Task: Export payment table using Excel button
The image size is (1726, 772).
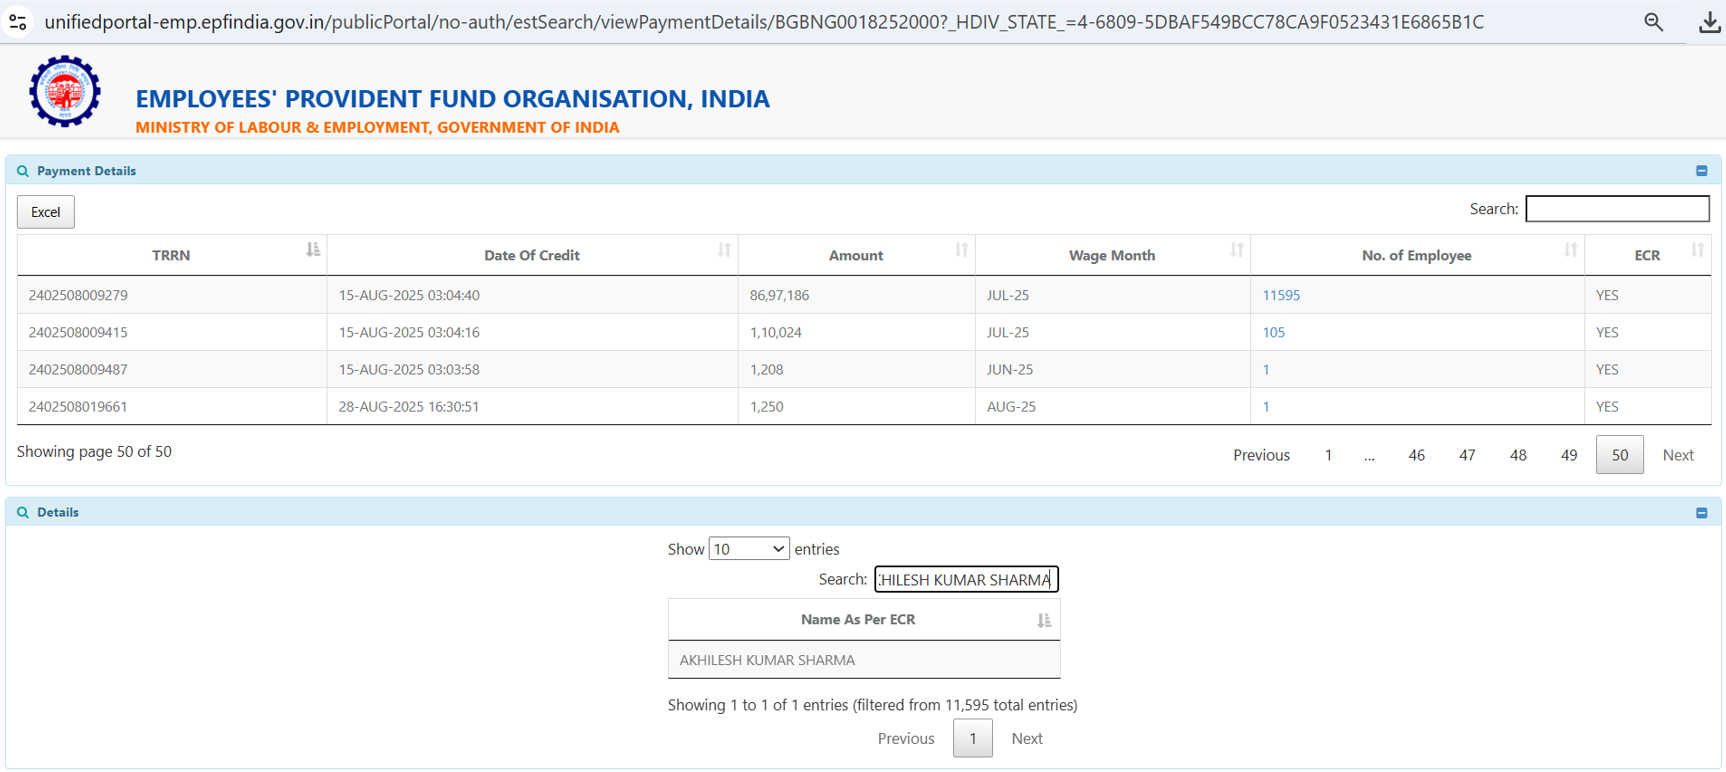Action: click(46, 212)
